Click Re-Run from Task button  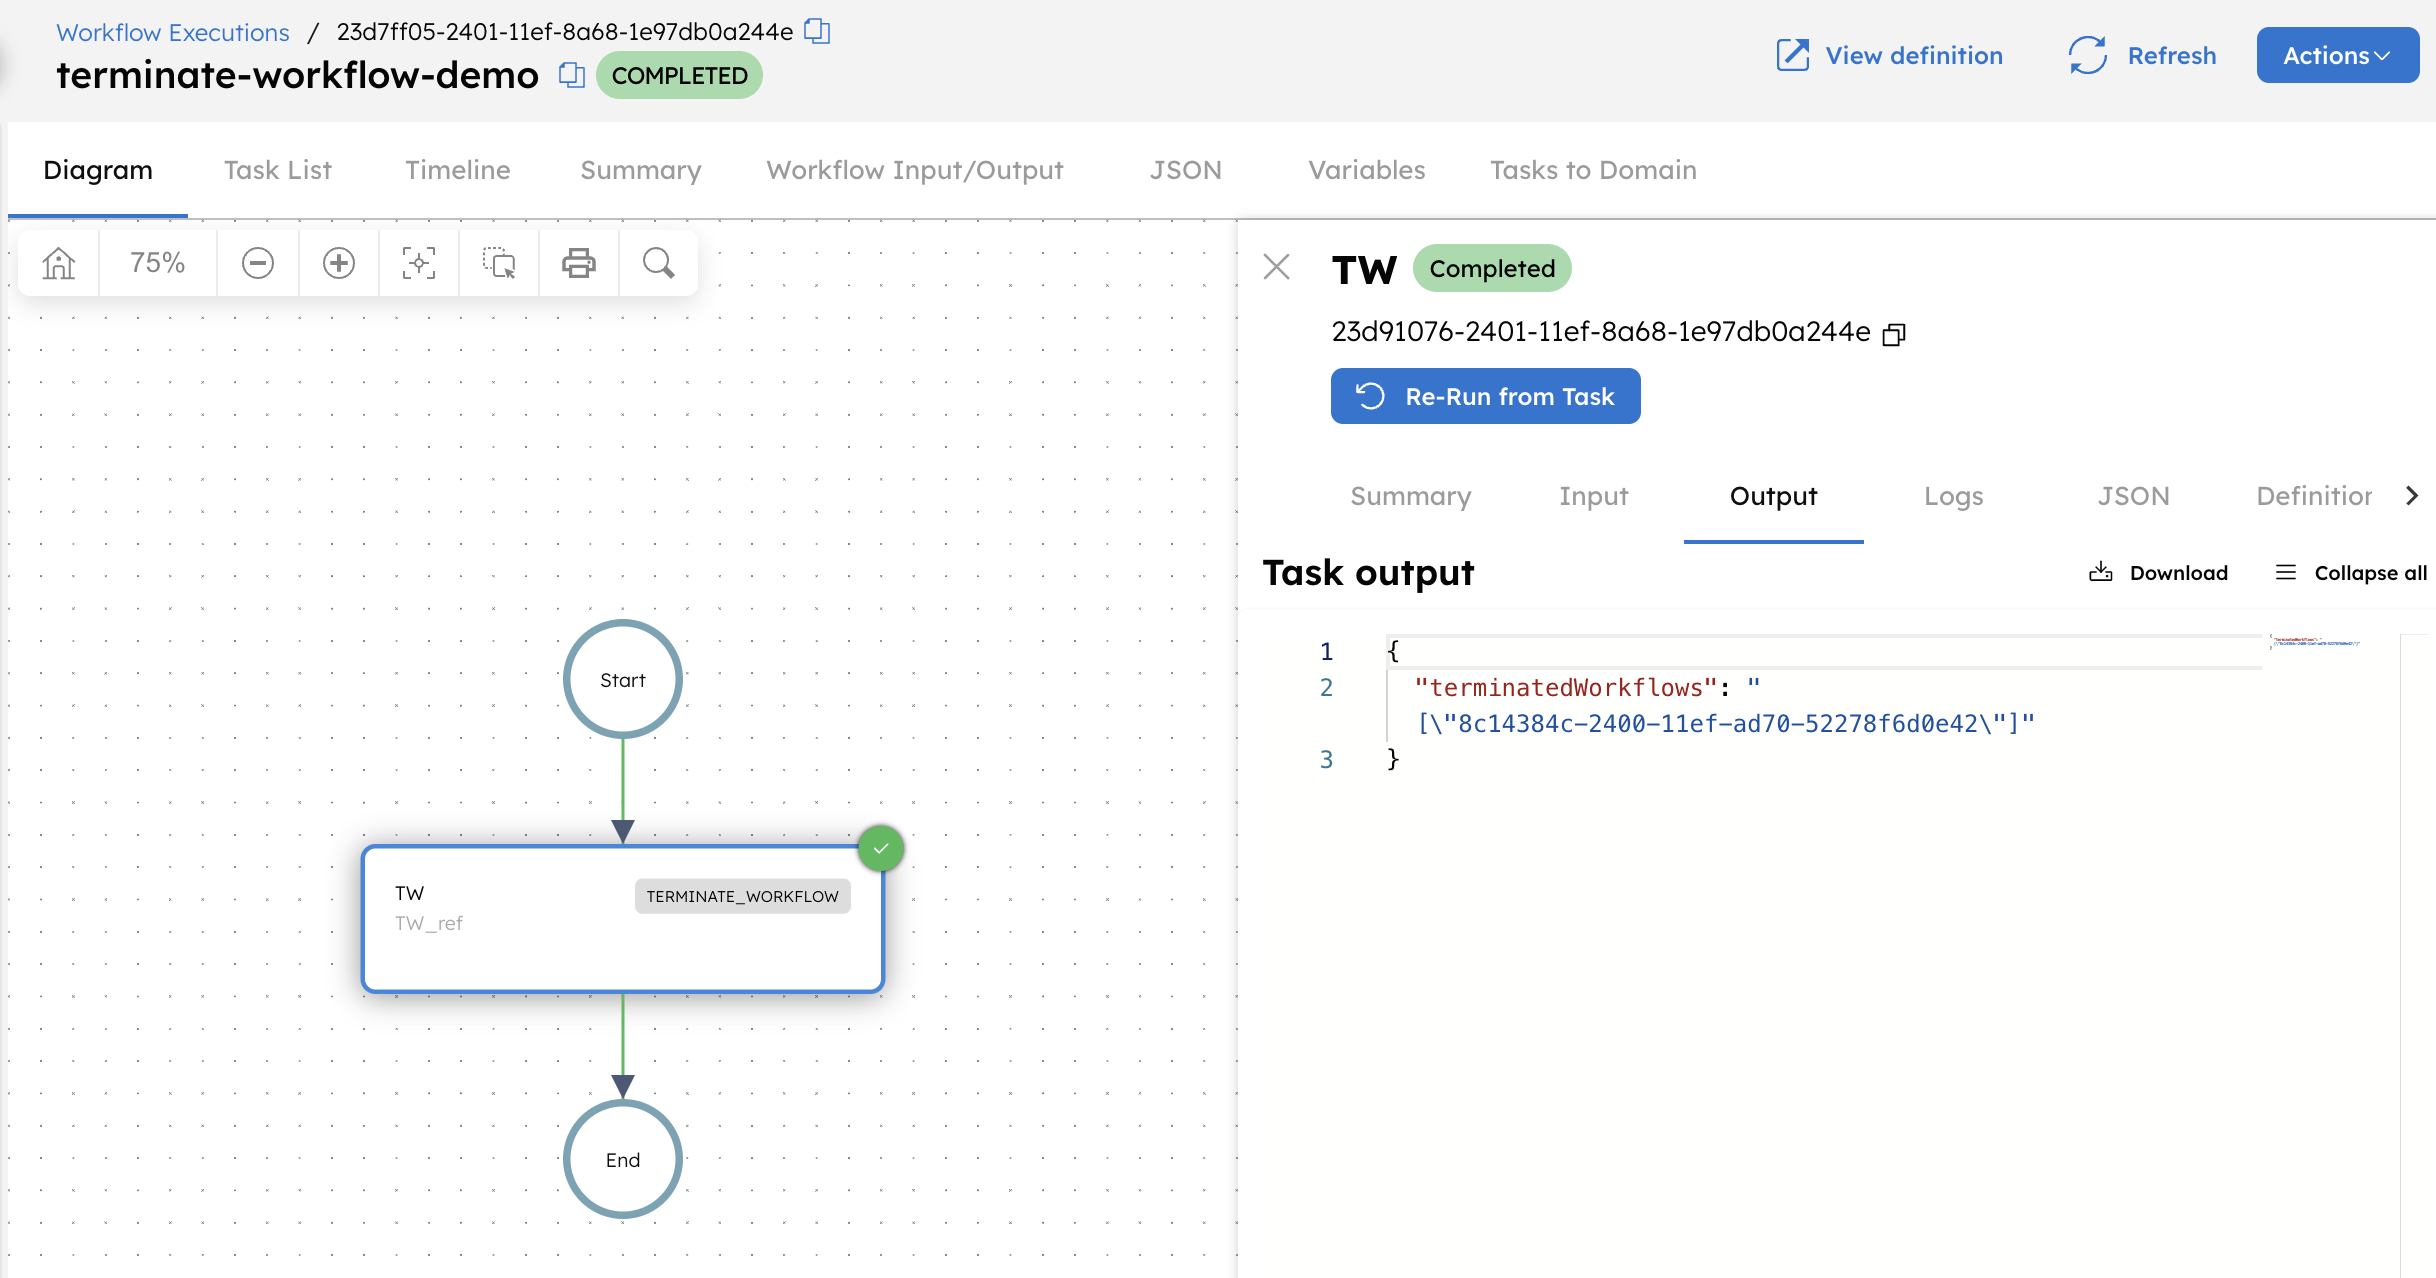tap(1485, 396)
